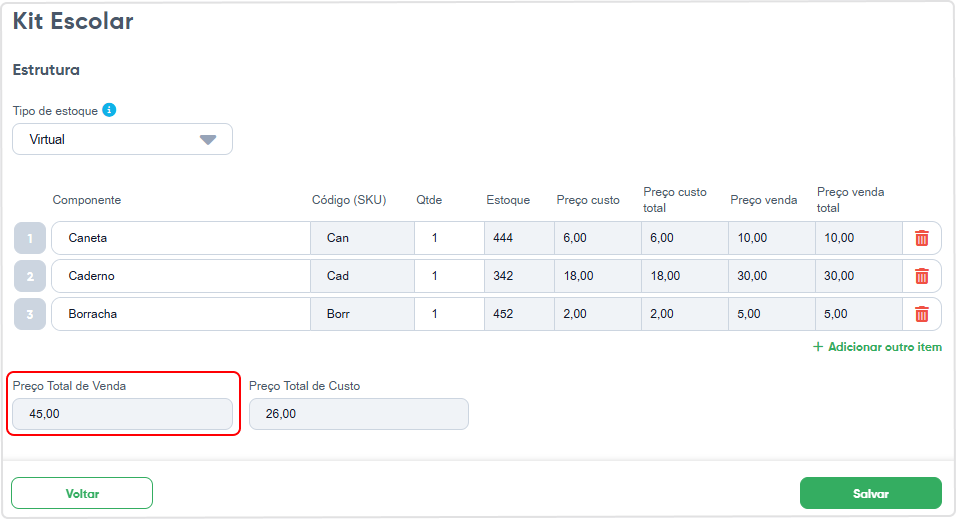This screenshot has width=956, height=519.
Task: Select the row number 2 handle
Action: point(30,276)
